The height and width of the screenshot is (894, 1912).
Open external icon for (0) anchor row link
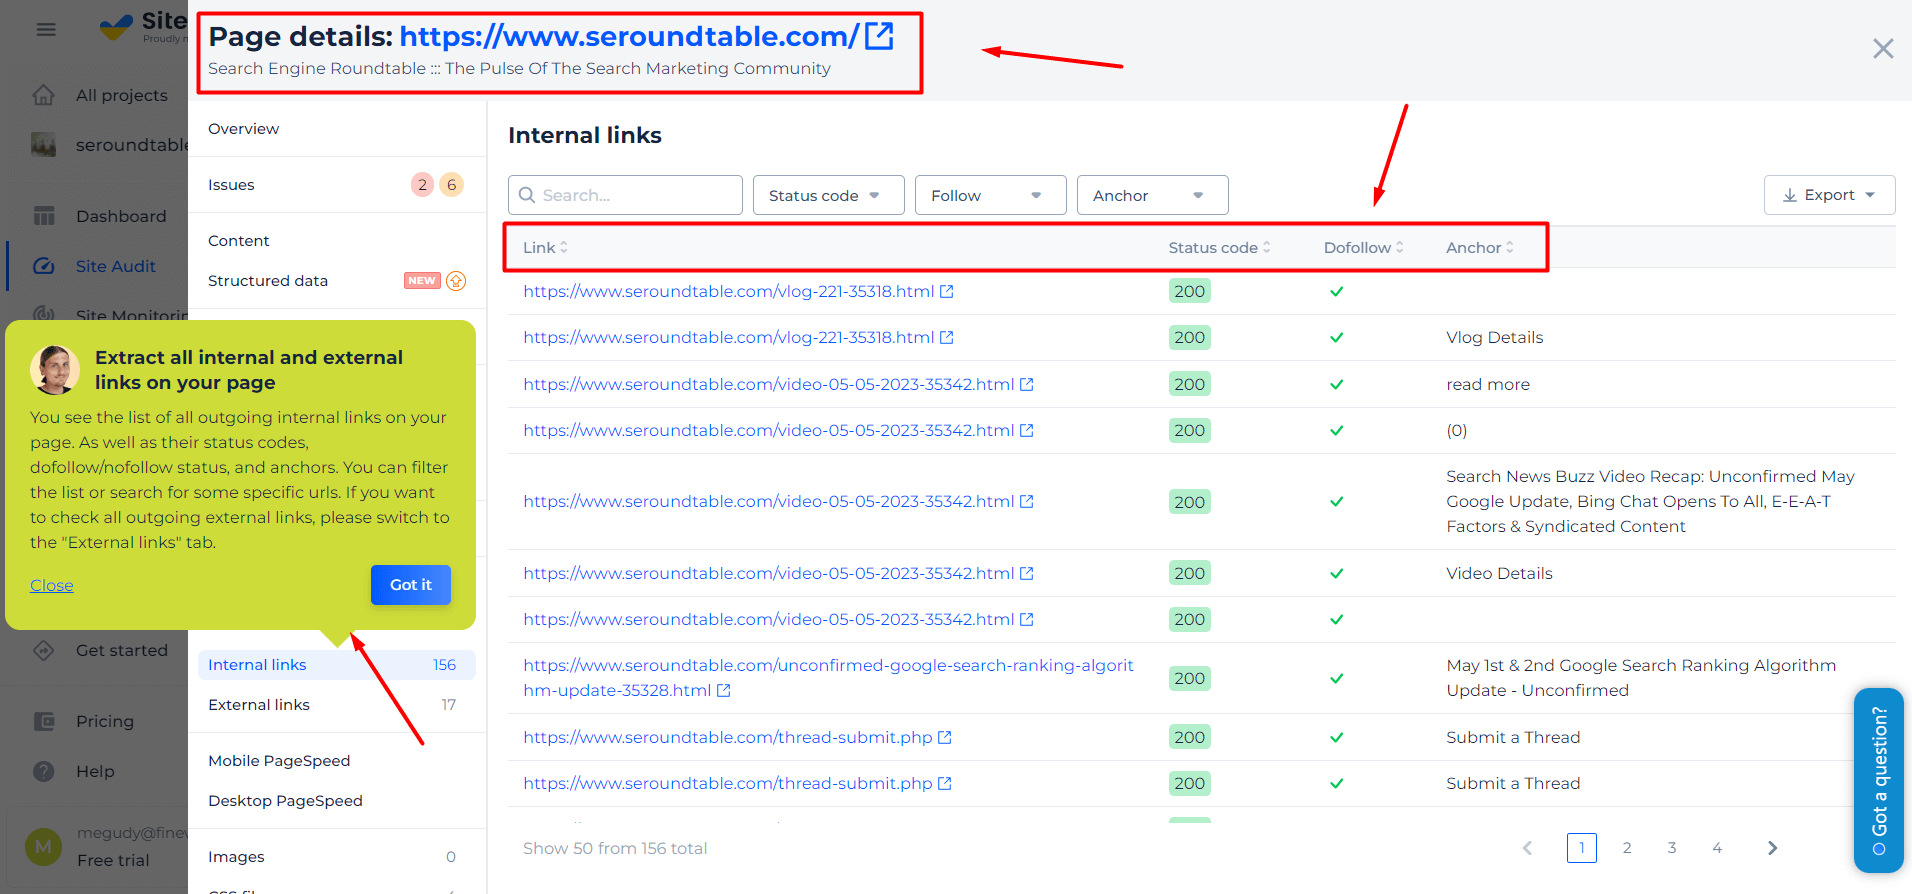click(1026, 430)
